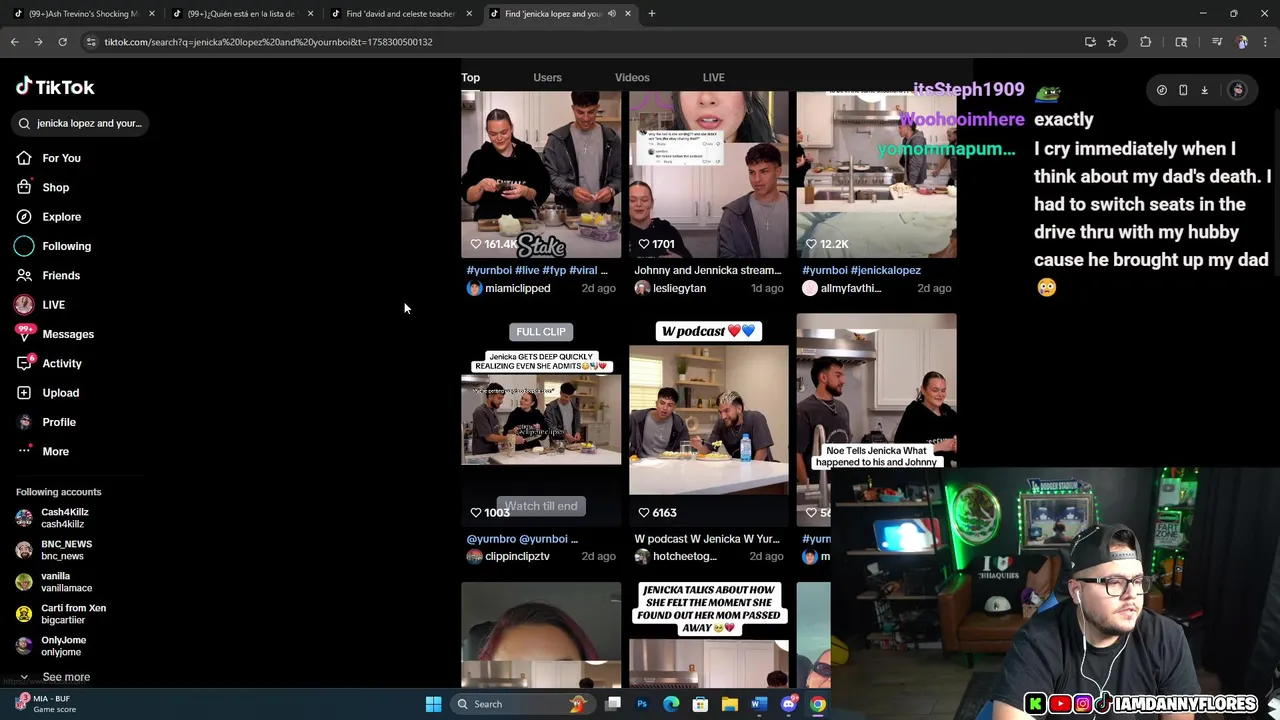1280x720 pixels.
Task: Open OnlyJome following account
Action: [51, 646]
